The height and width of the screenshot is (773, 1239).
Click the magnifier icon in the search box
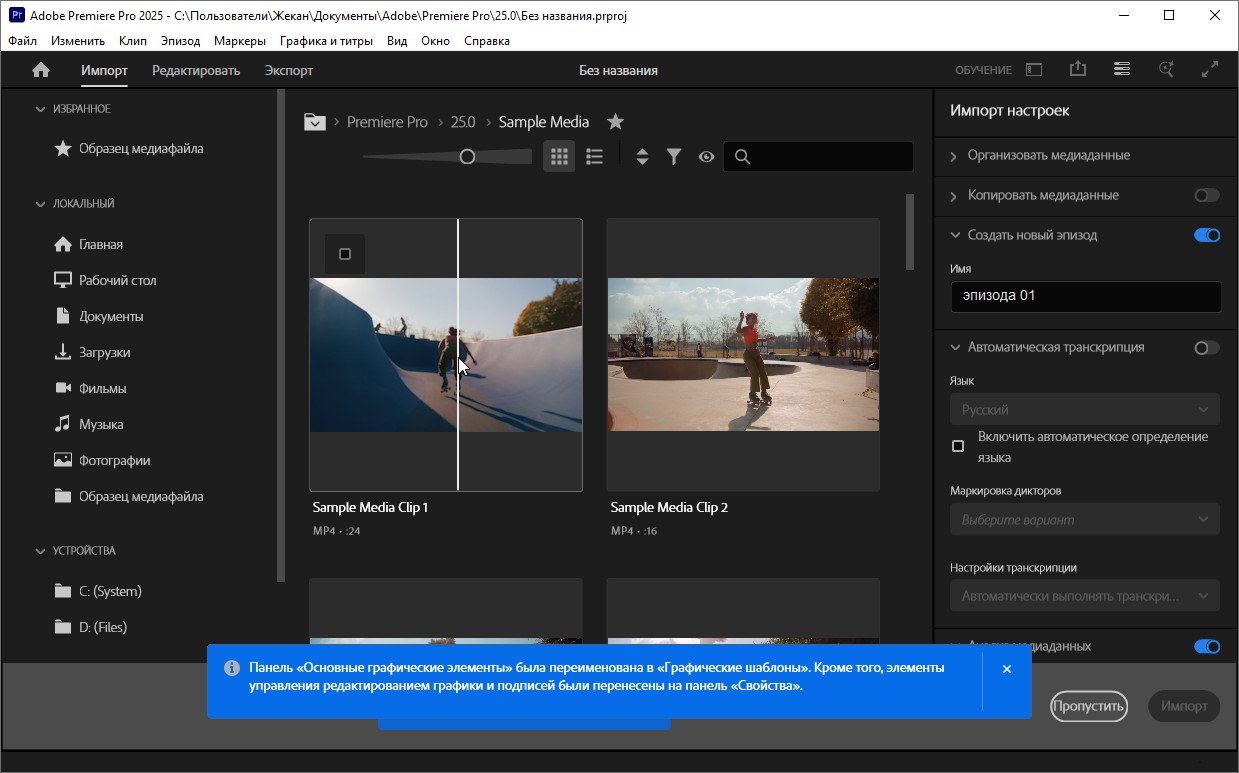742,156
